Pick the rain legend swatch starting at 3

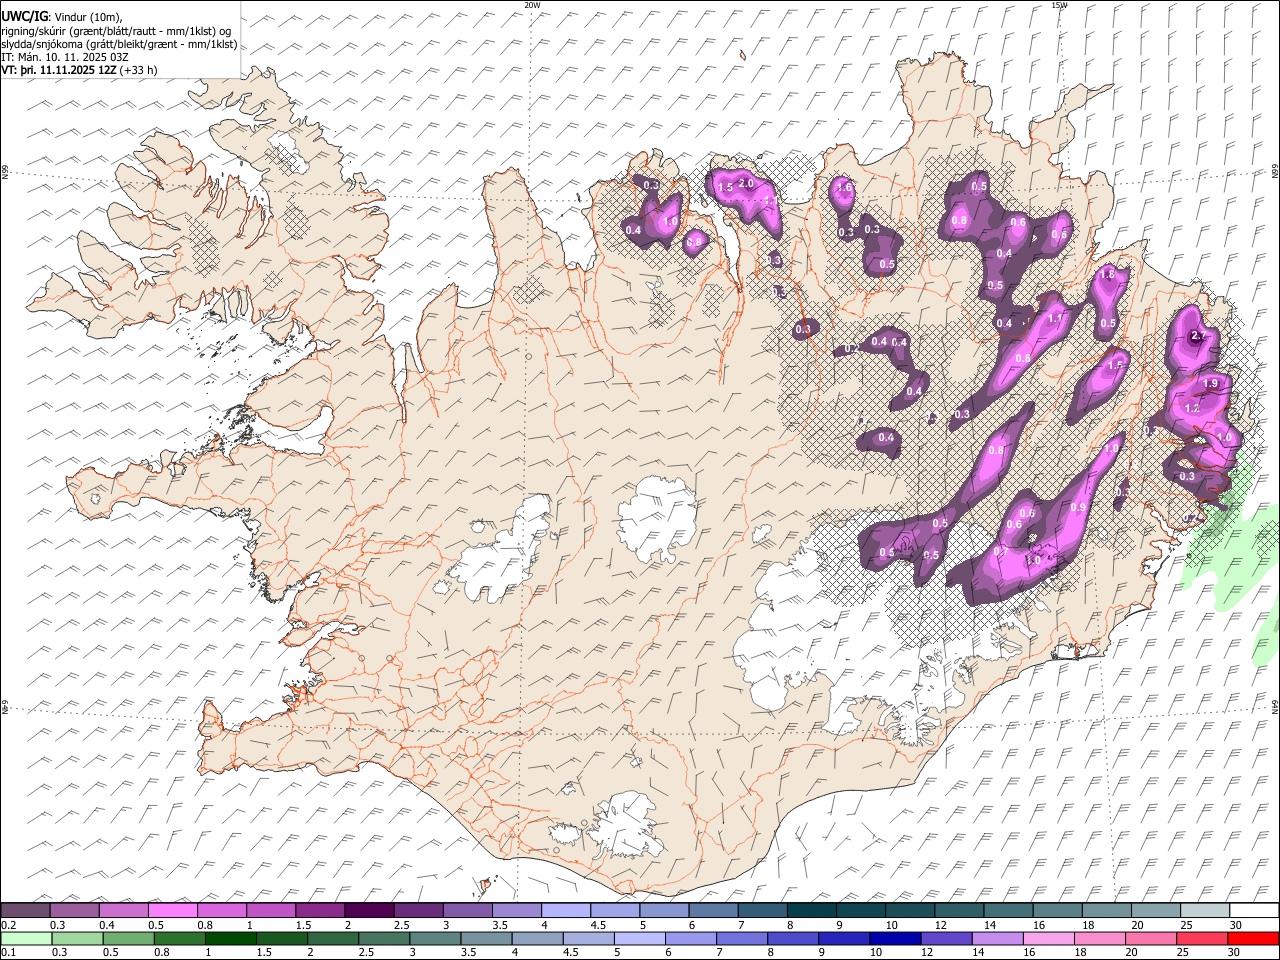[435, 938]
